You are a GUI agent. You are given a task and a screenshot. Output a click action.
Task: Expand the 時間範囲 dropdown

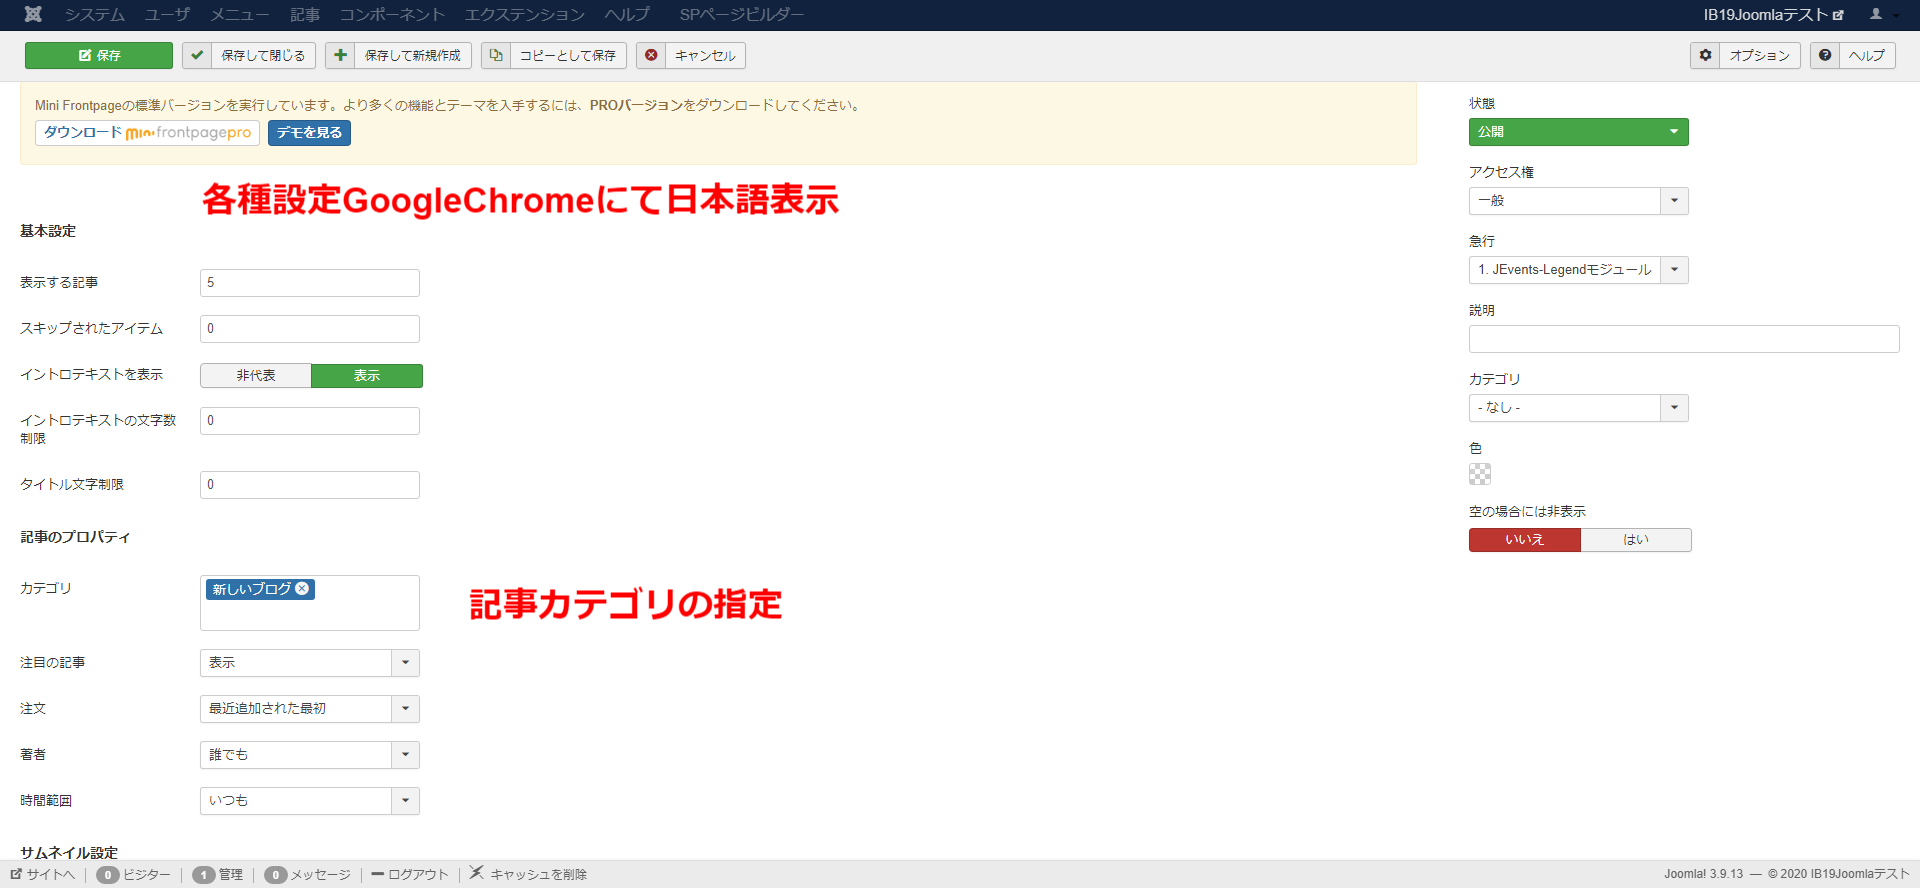[x=405, y=801]
